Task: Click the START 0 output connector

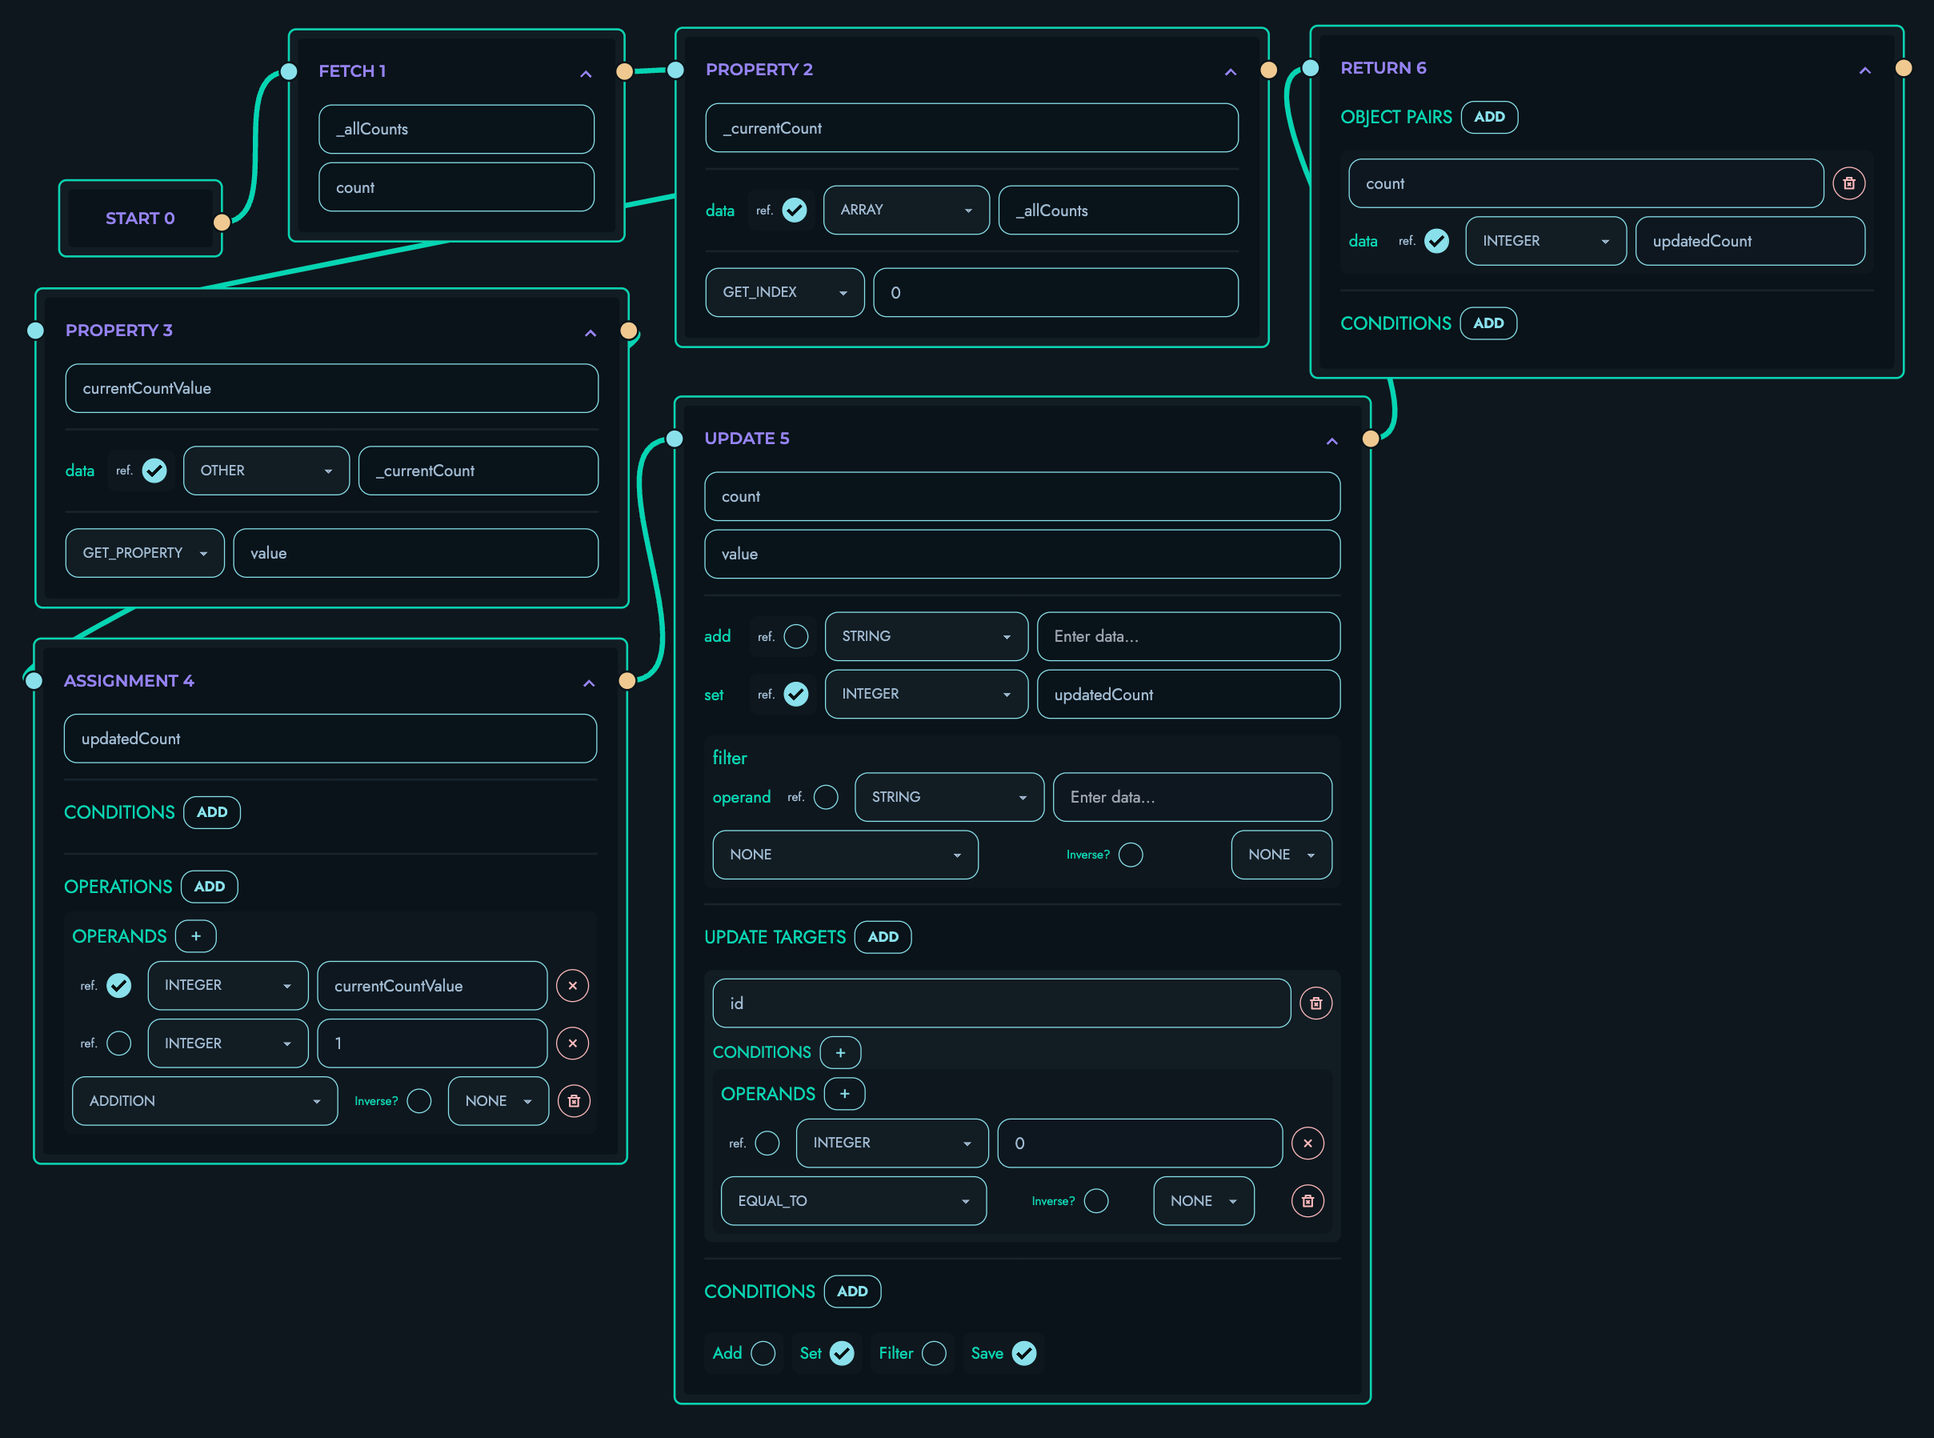Action: (222, 222)
